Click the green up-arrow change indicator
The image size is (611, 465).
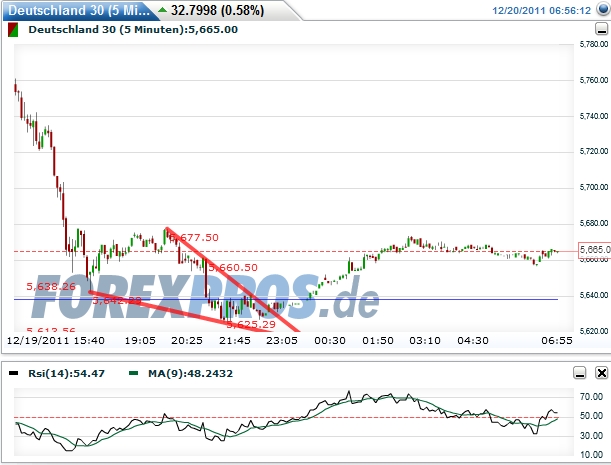click(162, 10)
